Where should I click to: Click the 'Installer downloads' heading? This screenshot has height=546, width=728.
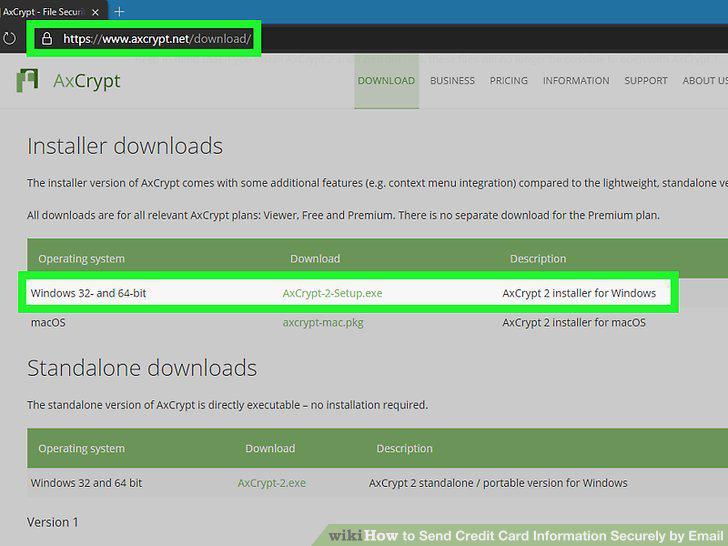(x=125, y=146)
